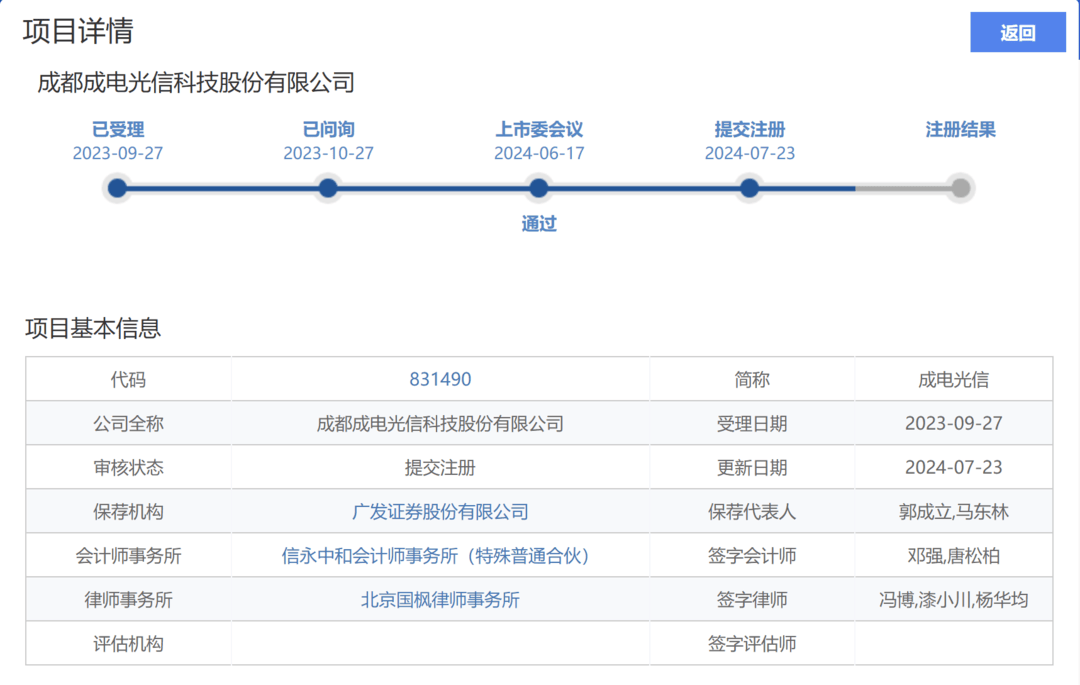Screen dimensions: 1080x685
Task: Click the 会计师事务所 label cell
Action: coord(128,556)
